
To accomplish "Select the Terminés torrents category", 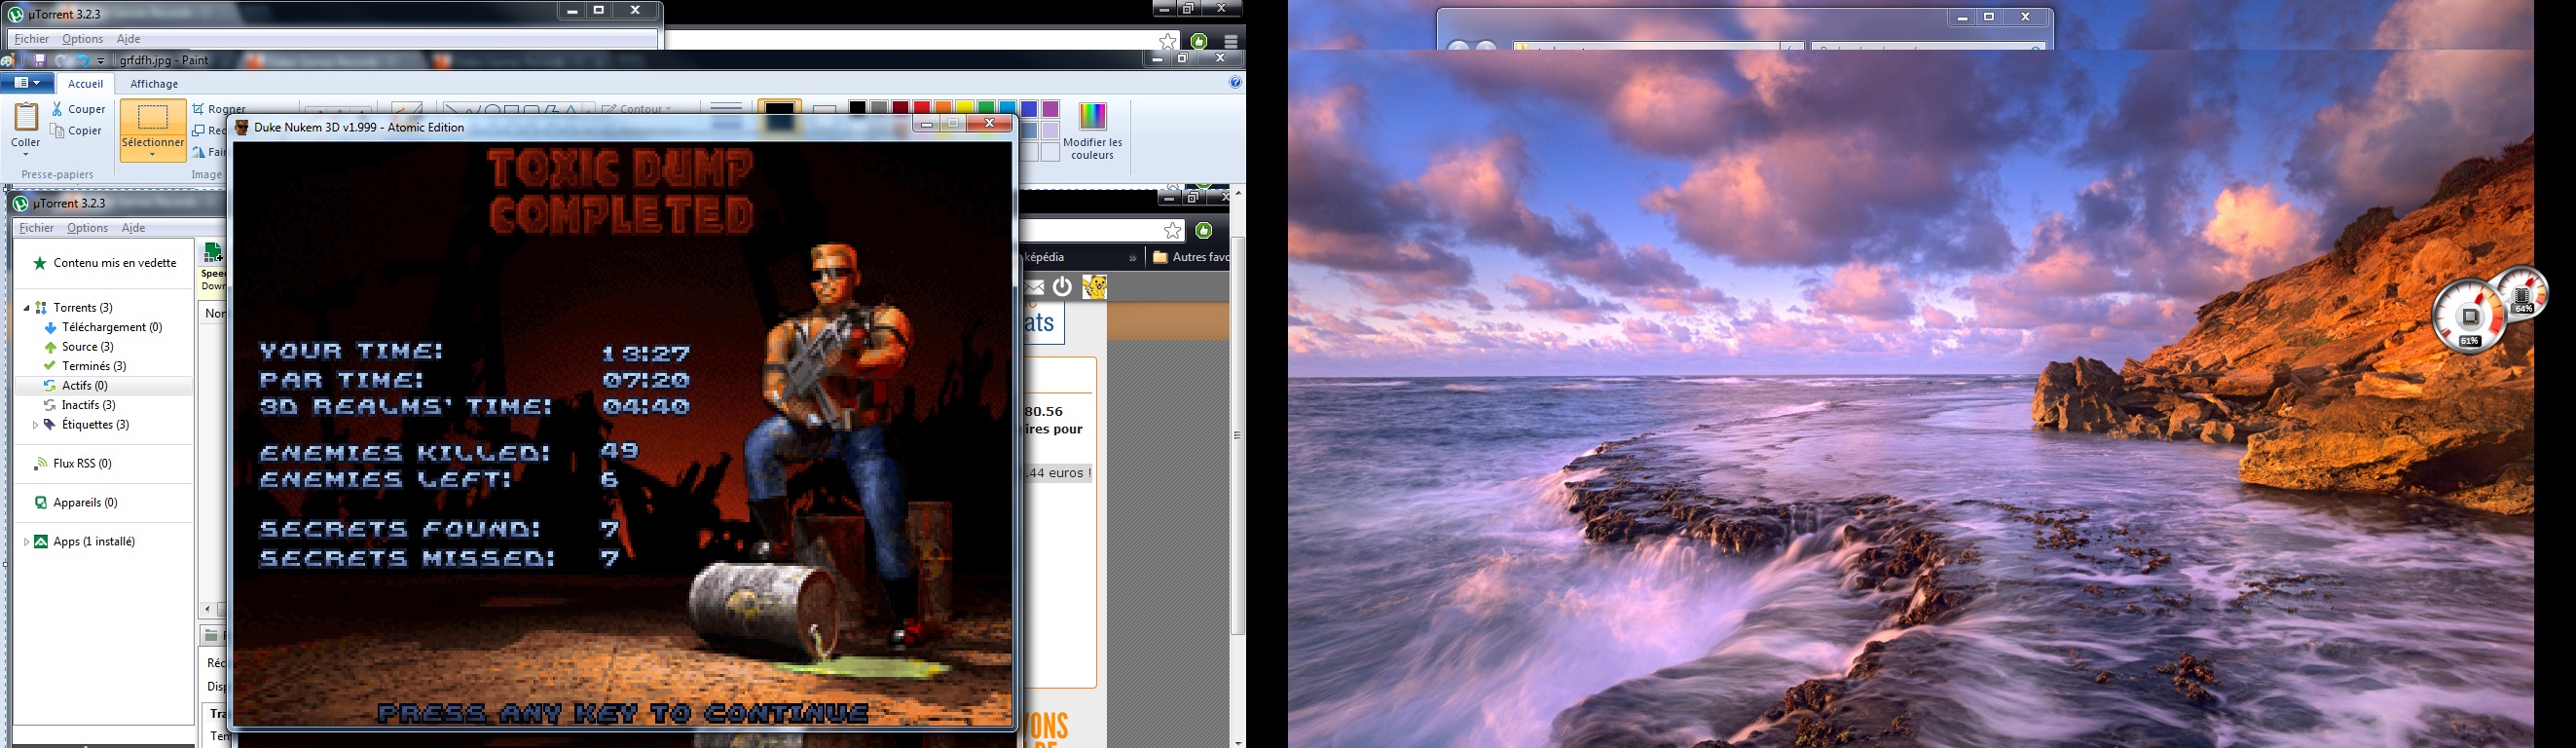I will (93, 367).
